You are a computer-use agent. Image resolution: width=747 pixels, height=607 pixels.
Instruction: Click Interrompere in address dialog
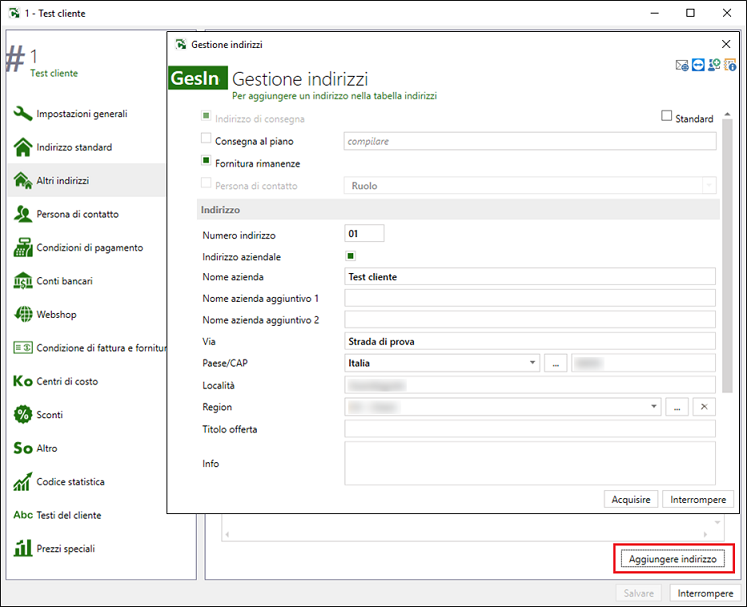click(x=698, y=499)
